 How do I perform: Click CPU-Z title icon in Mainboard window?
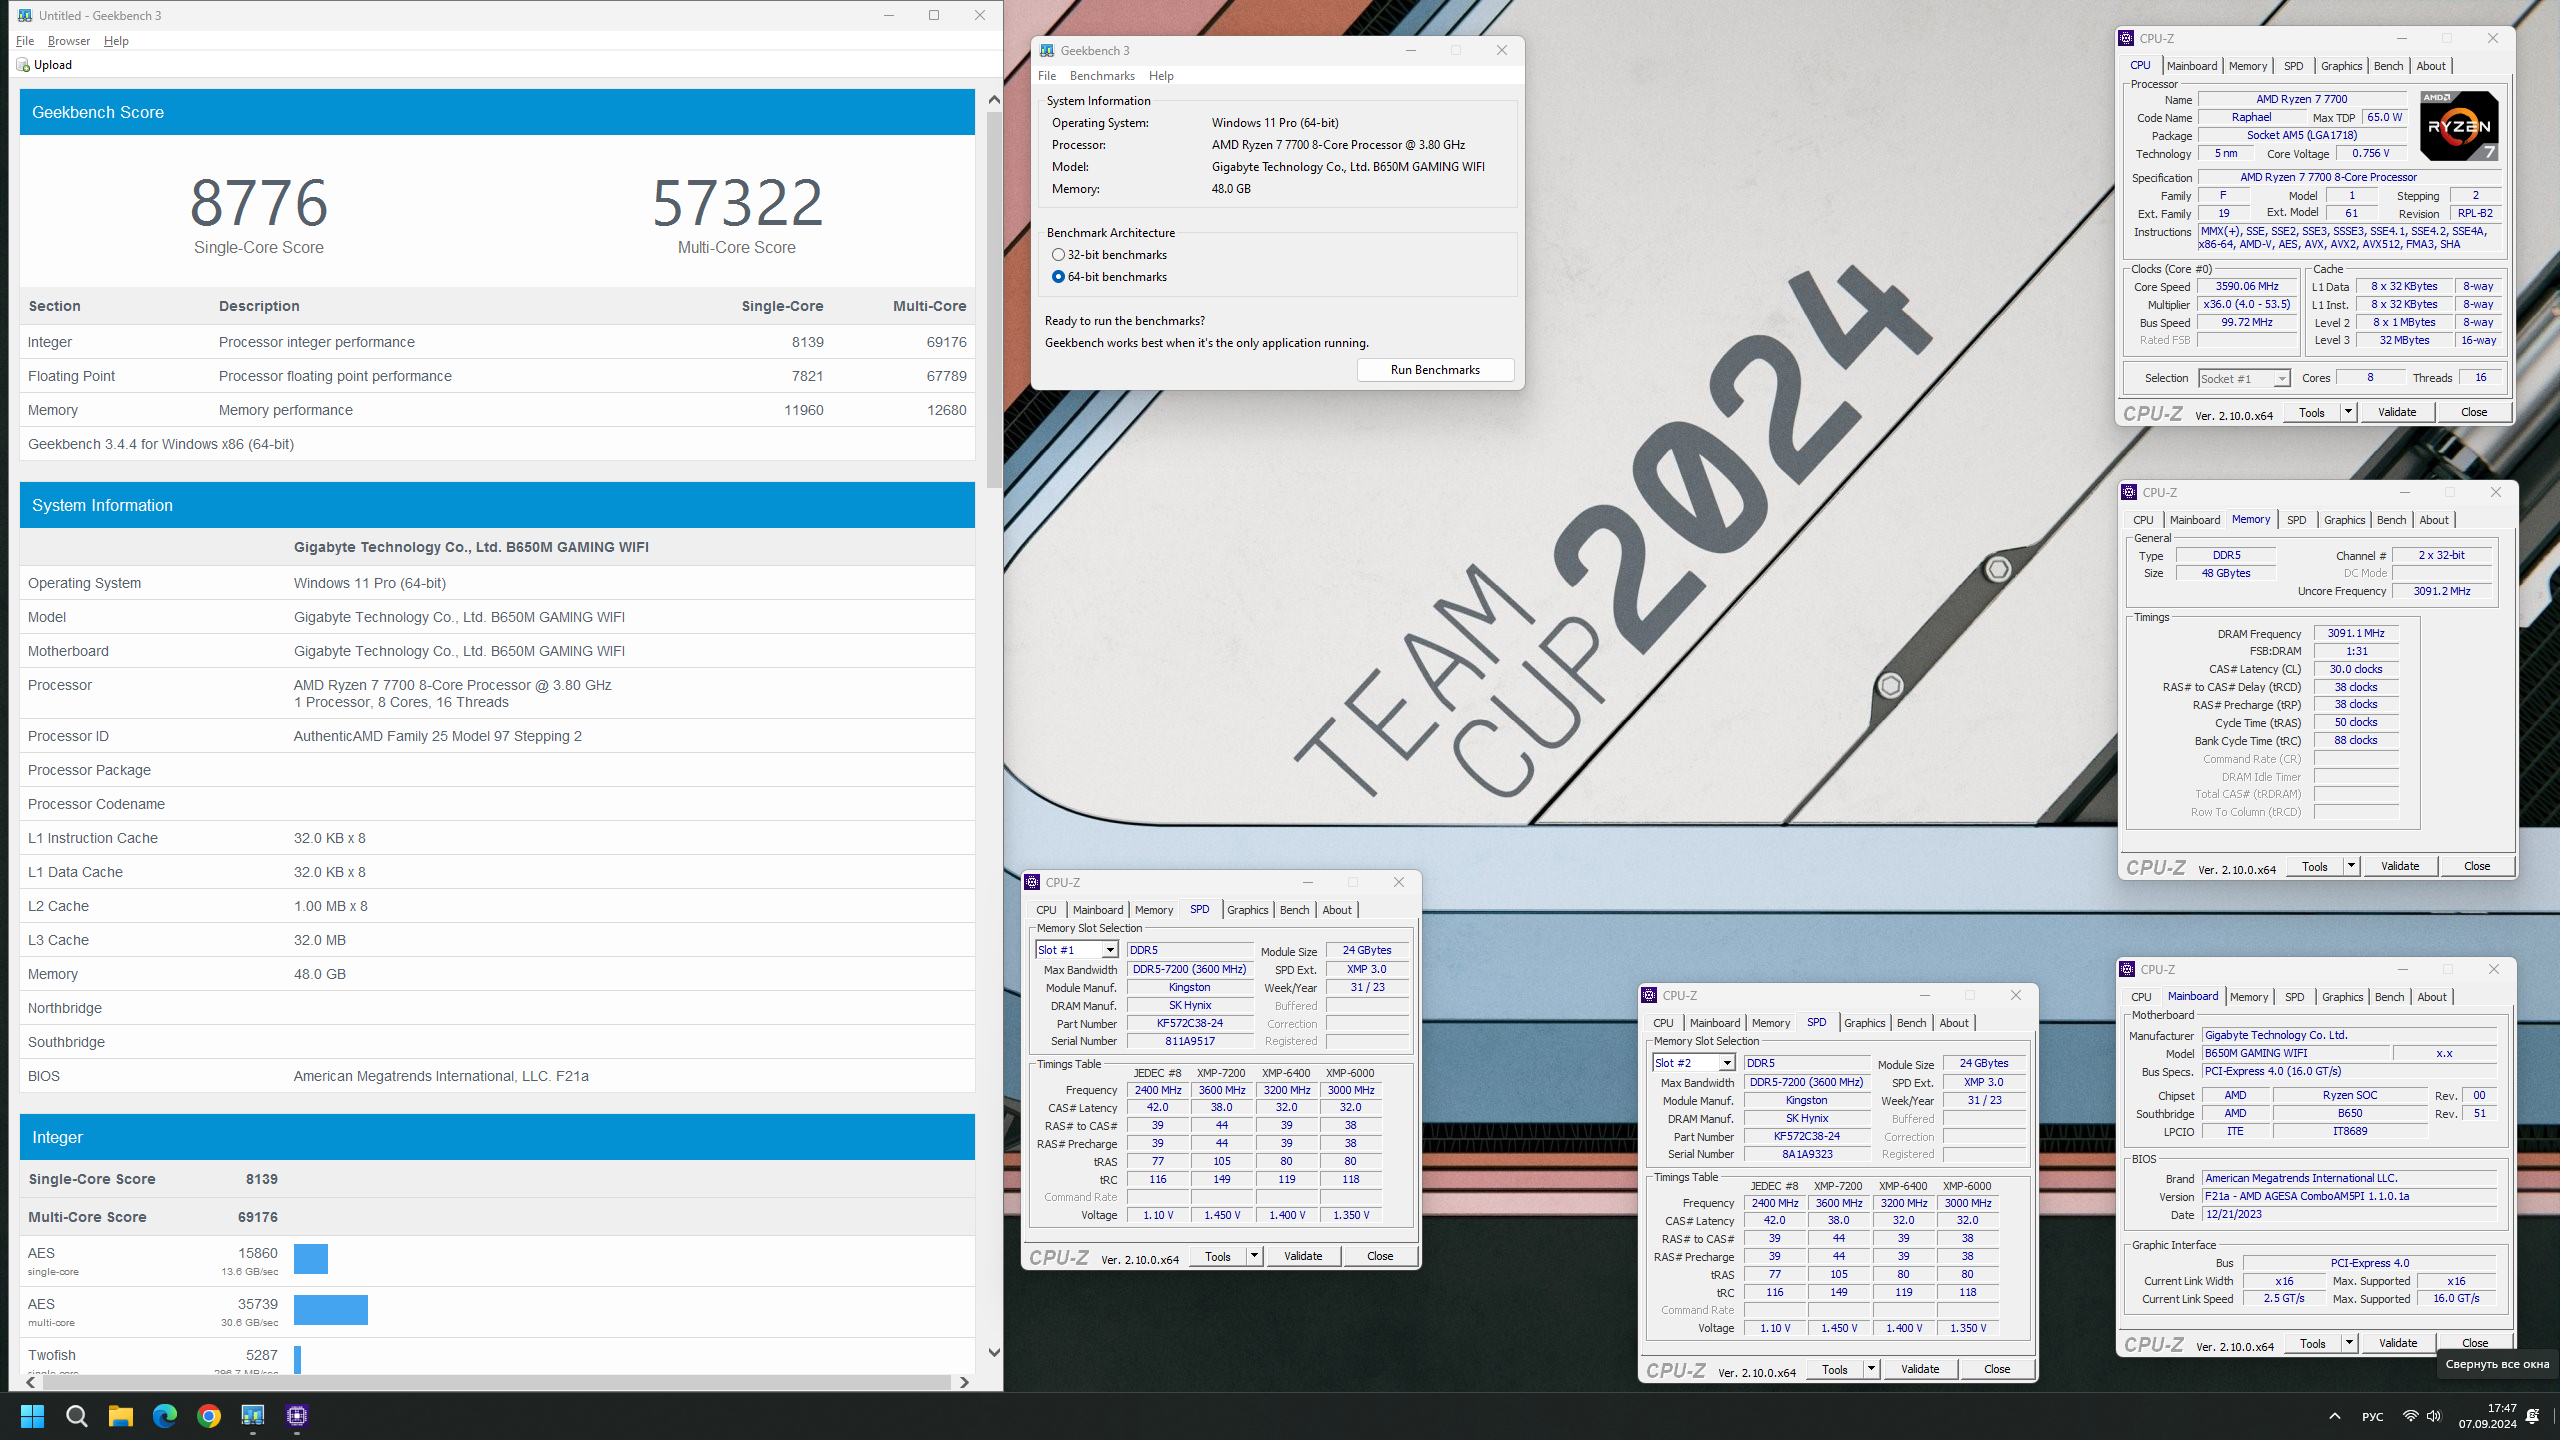[x=2127, y=969]
